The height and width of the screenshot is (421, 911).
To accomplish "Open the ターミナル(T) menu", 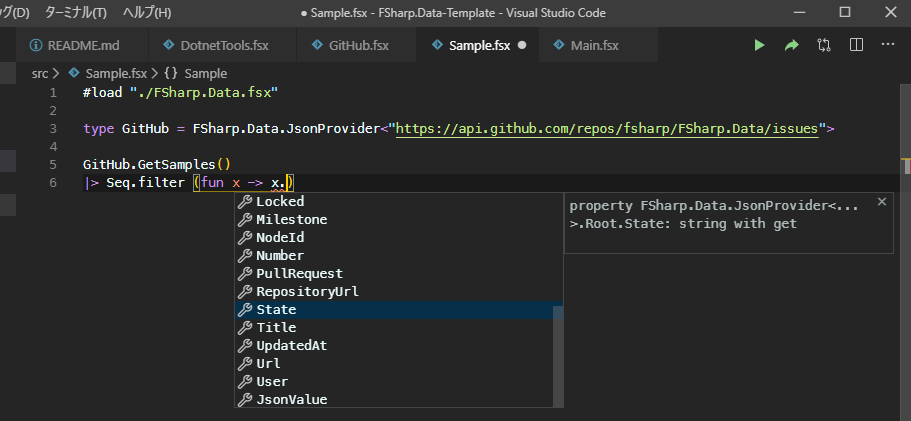I will point(76,13).
